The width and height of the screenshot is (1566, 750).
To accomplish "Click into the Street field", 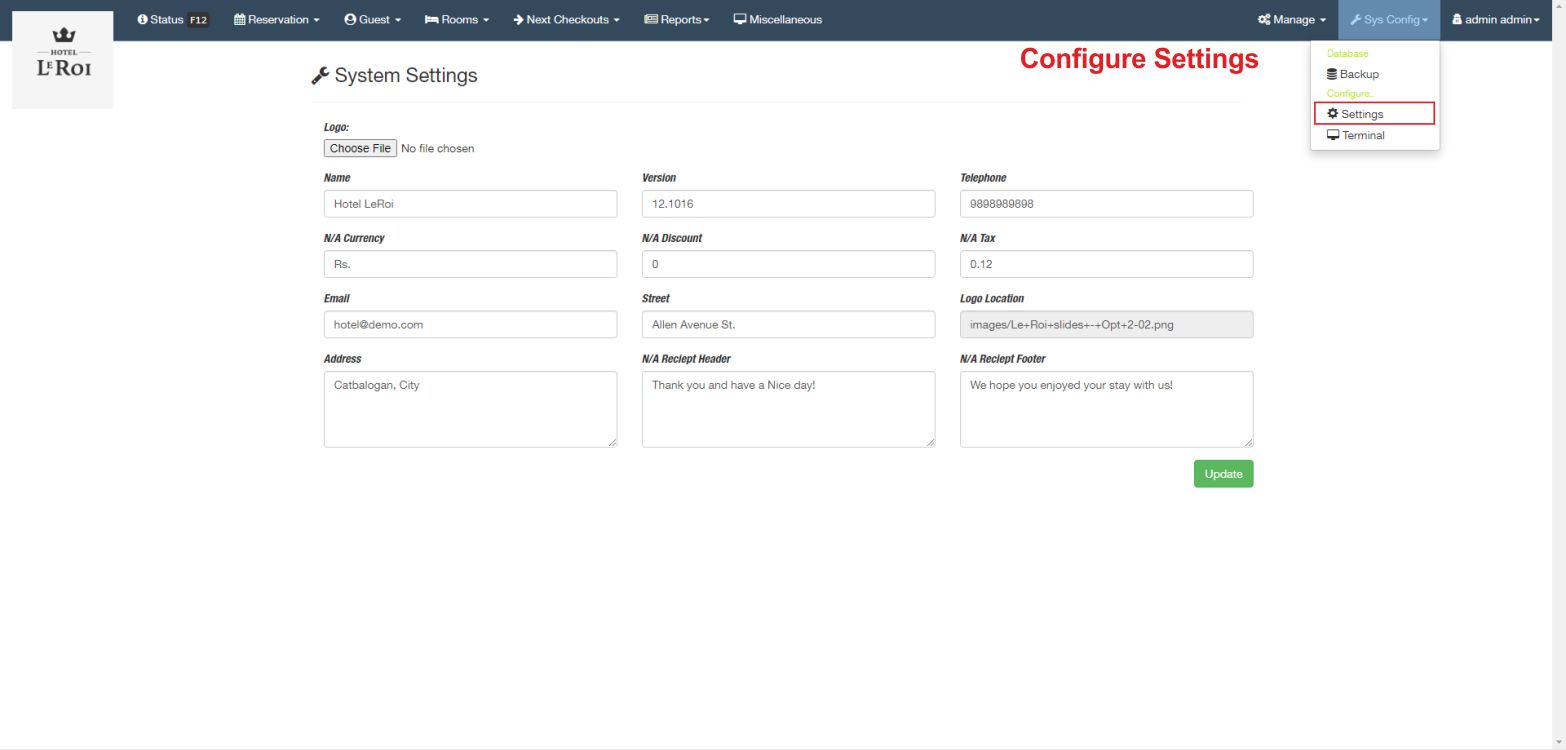I will 788,325.
